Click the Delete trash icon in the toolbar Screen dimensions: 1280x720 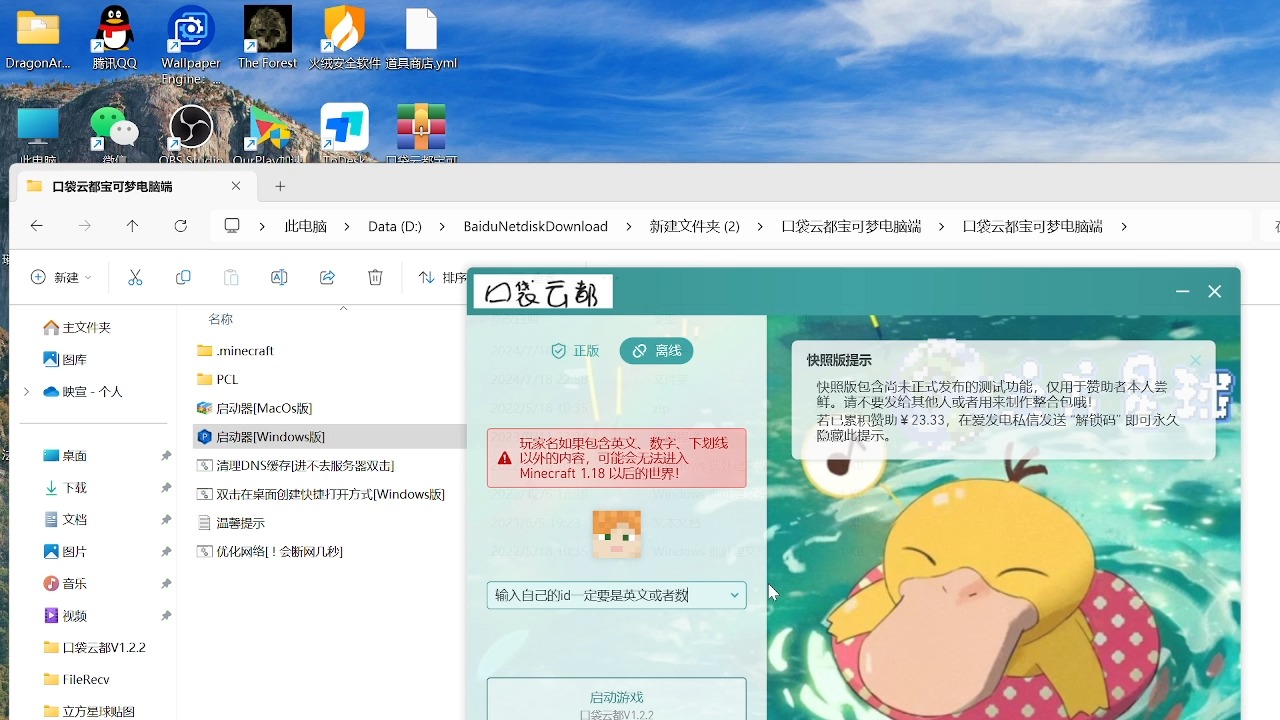pyautogui.click(x=375, y=277)
